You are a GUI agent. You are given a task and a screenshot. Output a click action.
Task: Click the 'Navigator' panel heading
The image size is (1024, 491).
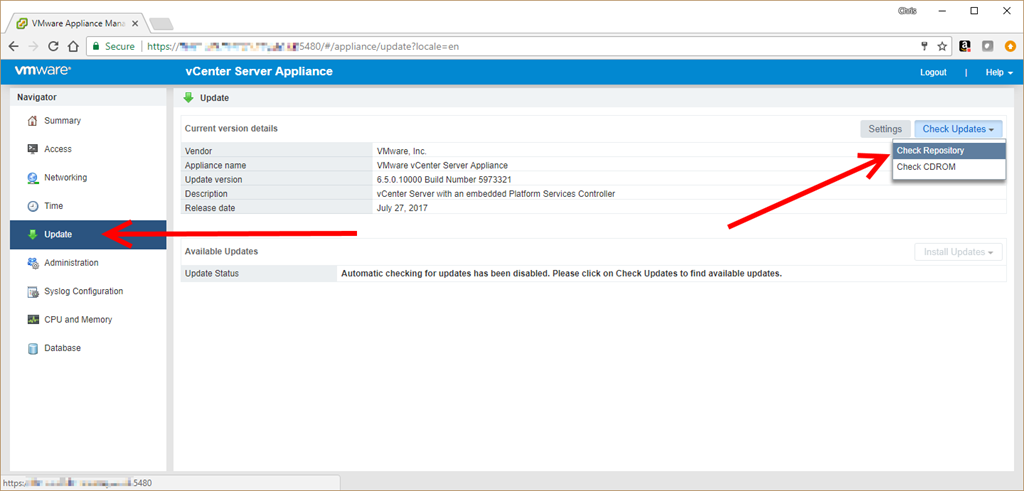[x=37, y=97]
